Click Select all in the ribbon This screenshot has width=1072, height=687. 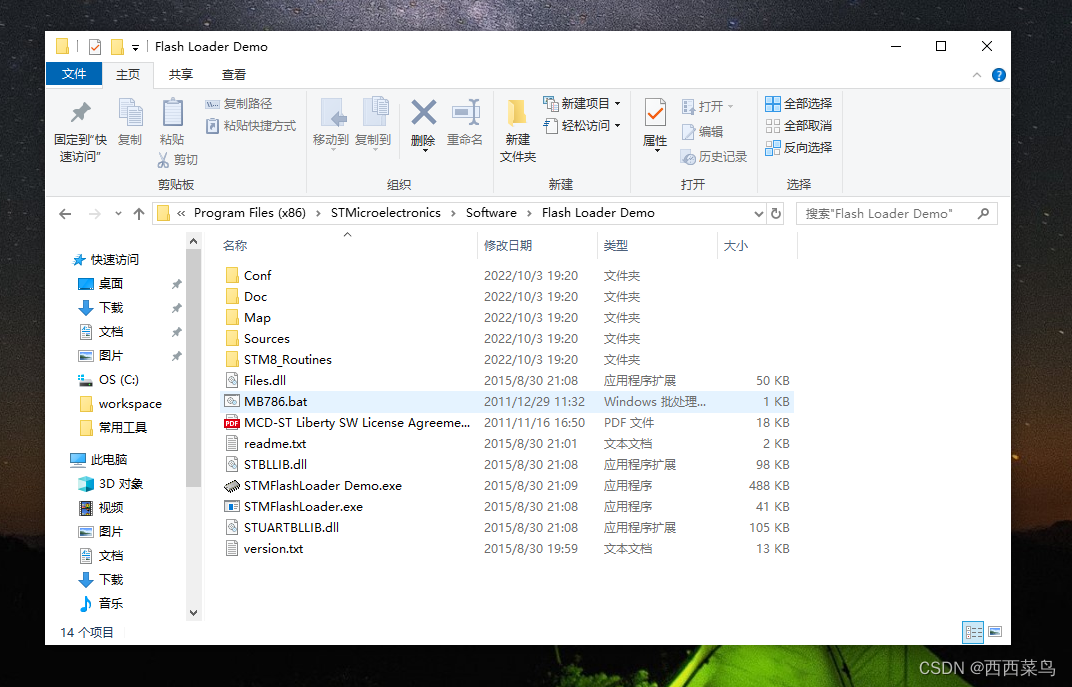[x=799, y=104]
